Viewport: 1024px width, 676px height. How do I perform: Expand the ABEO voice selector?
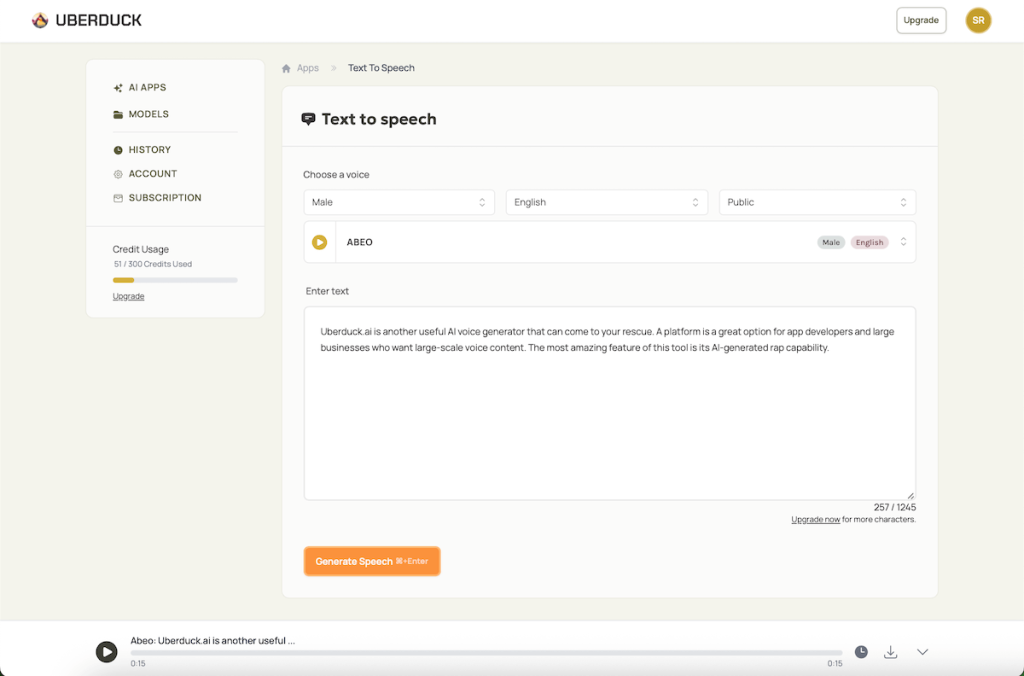click(x=903, y=242)
